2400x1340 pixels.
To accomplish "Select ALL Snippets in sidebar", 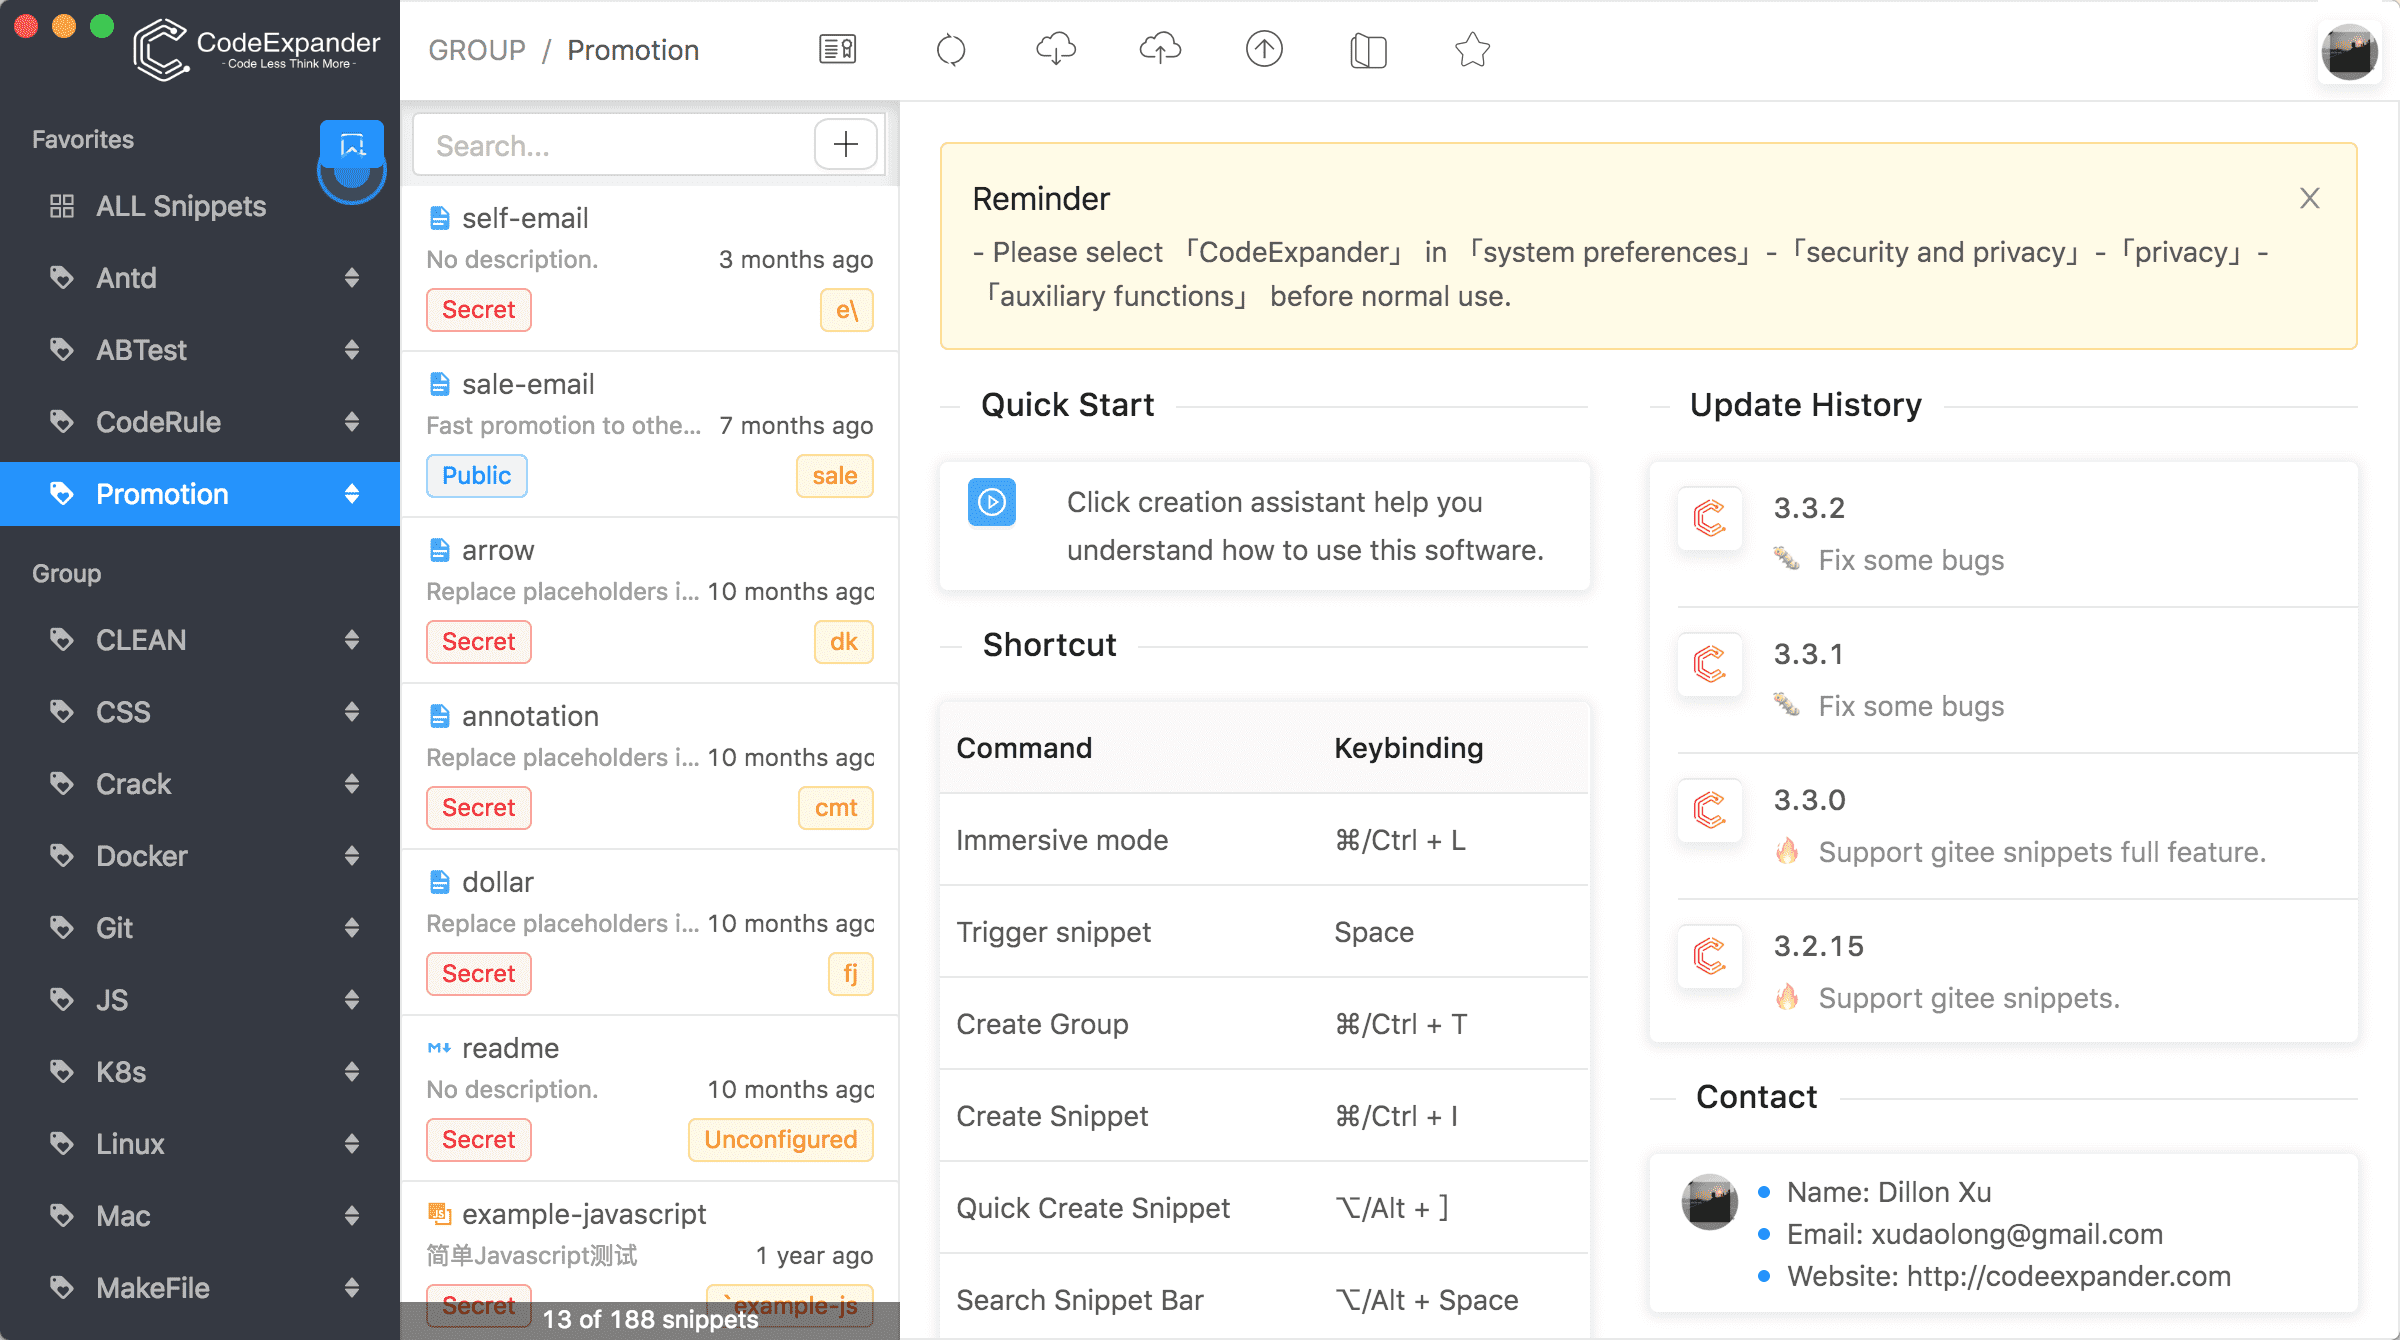I will click(x=180, y=206).
